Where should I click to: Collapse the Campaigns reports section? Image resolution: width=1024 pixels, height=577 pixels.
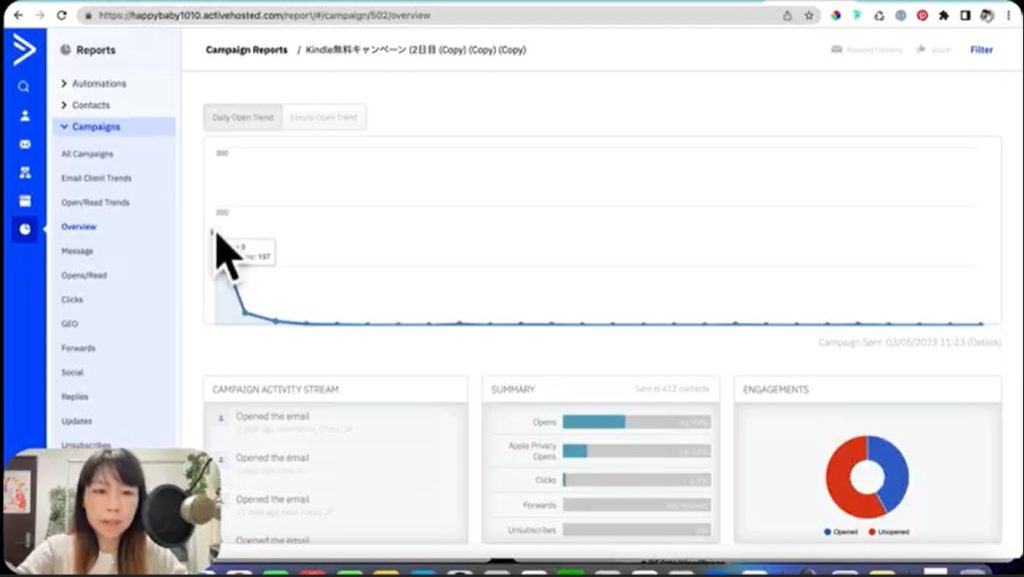pos(95,127)
